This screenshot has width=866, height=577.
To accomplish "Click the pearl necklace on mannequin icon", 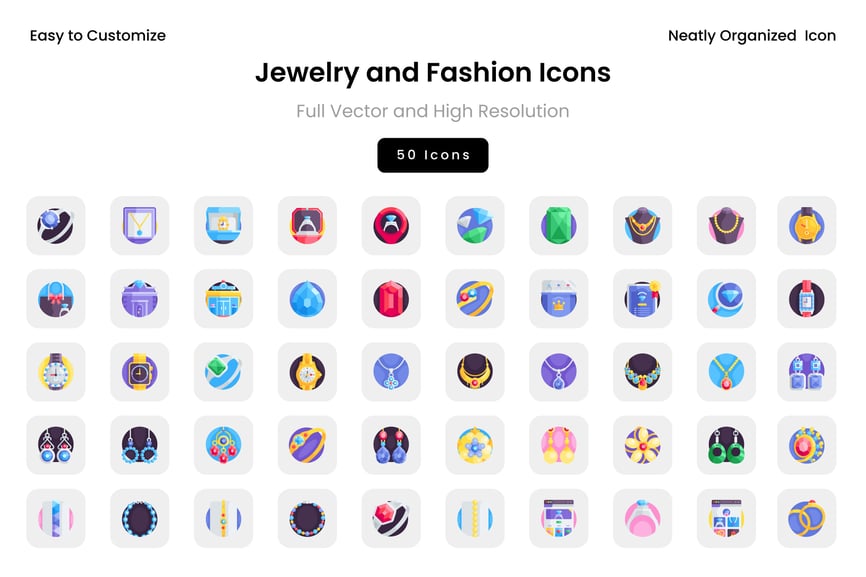I will tap(726, 225).
